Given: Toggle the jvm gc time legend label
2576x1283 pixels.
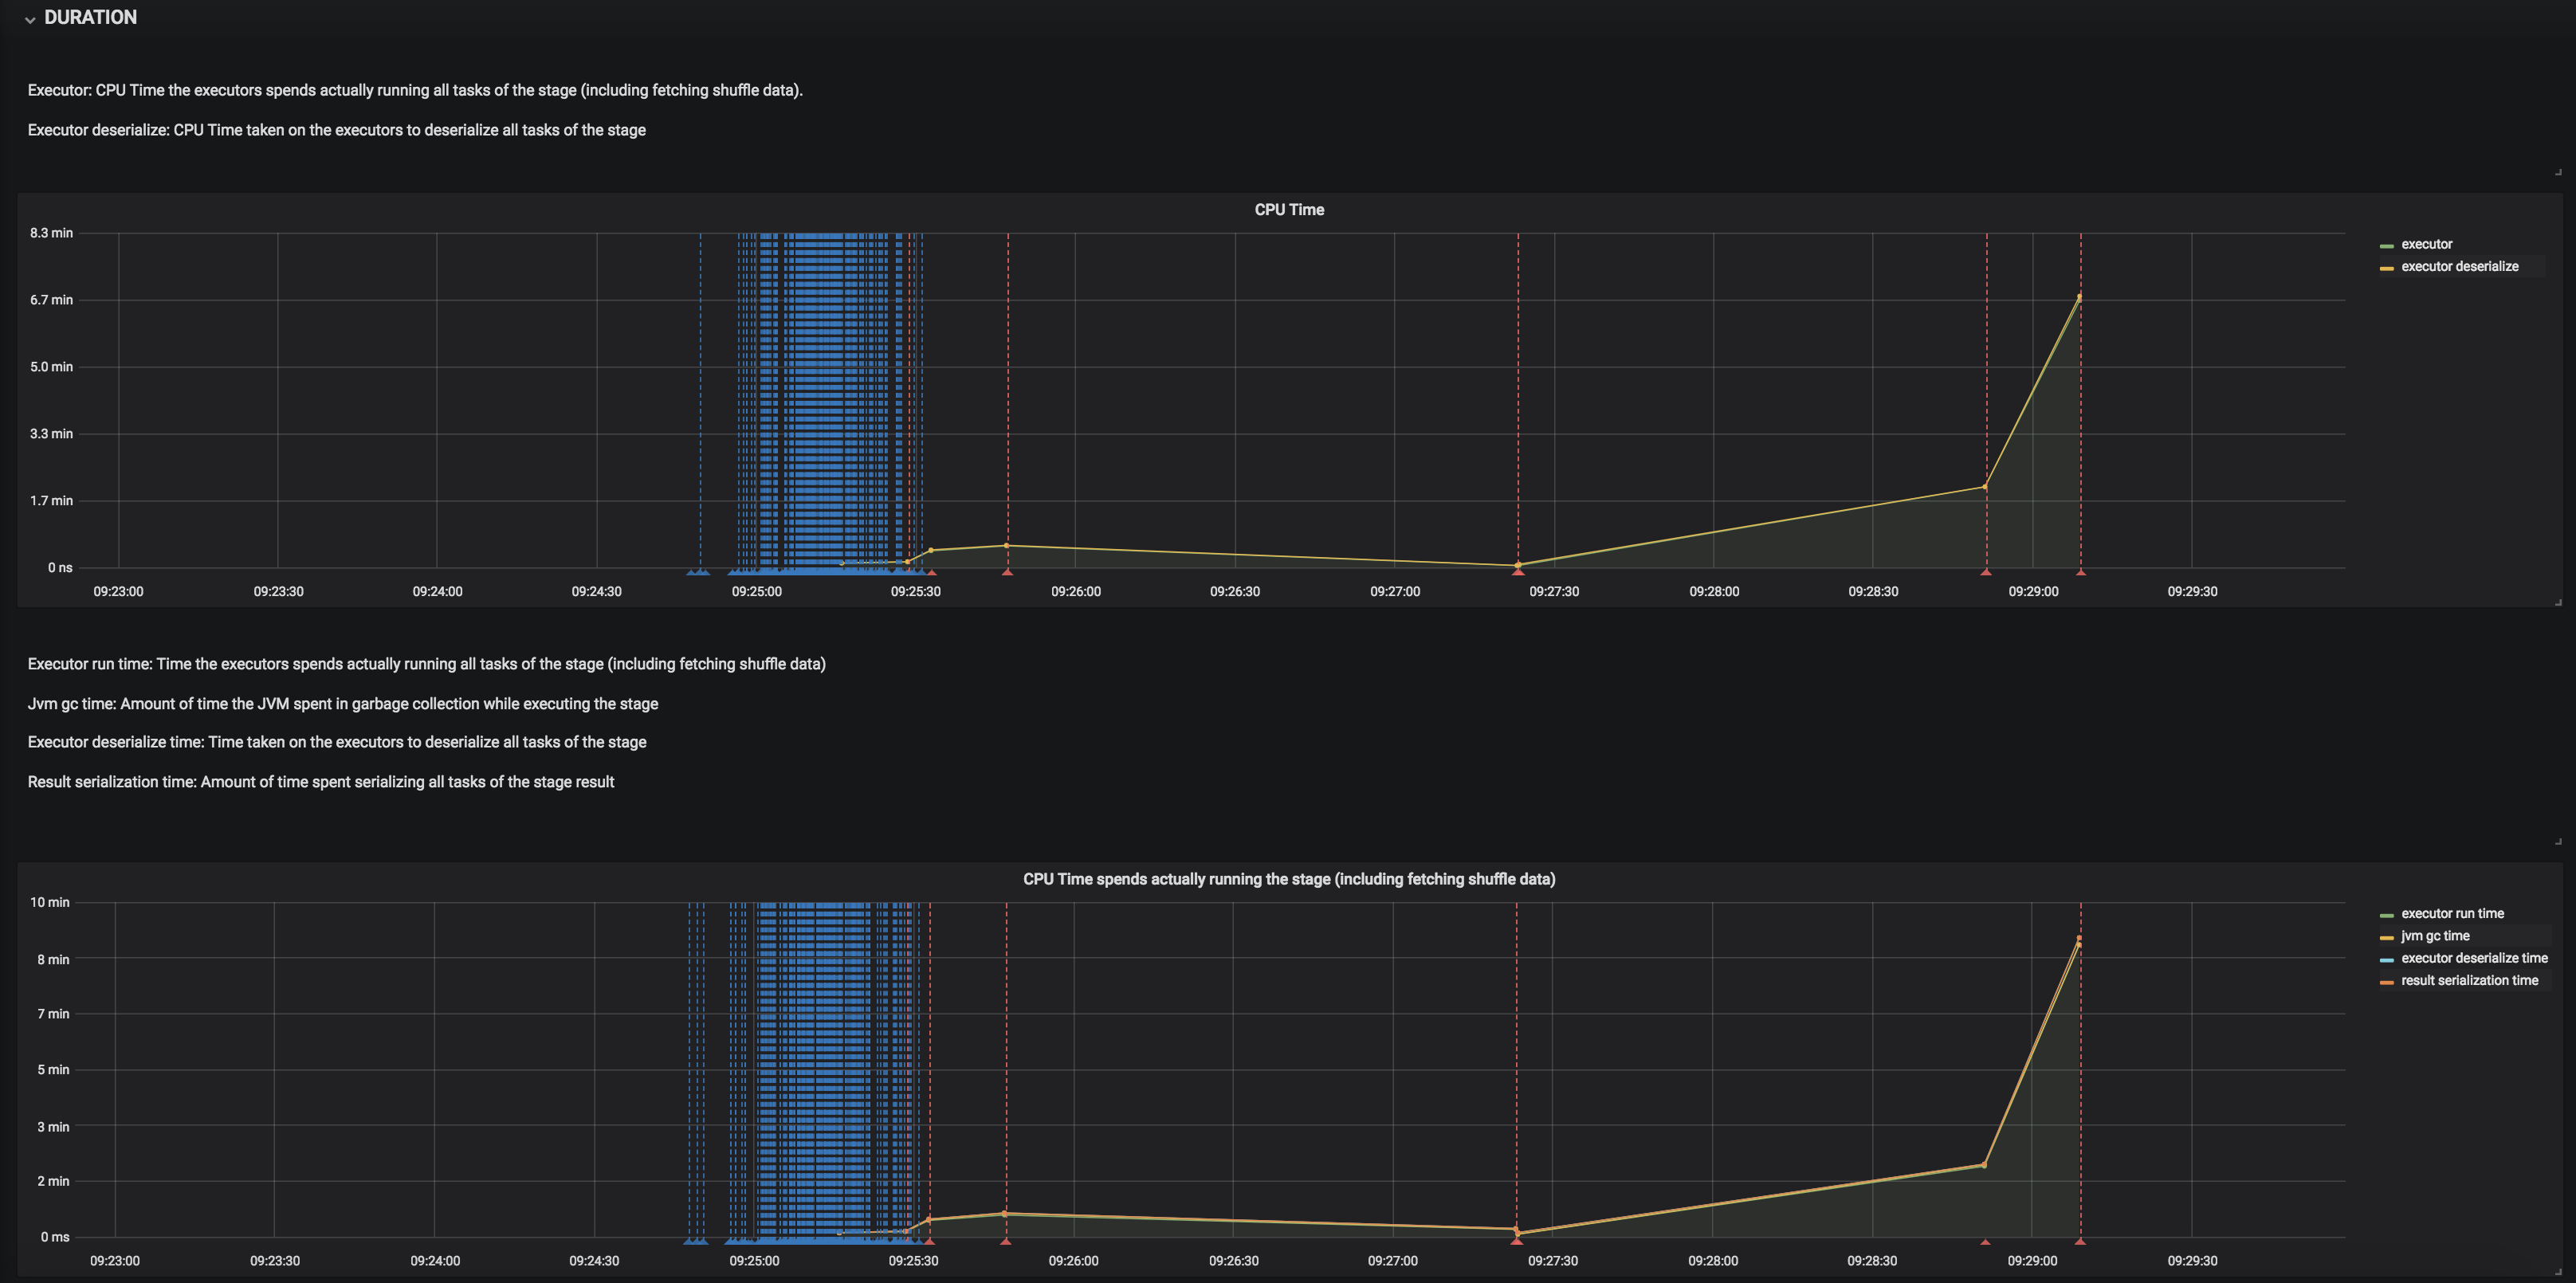Looking at the screenshot, I should [2435, 936].
